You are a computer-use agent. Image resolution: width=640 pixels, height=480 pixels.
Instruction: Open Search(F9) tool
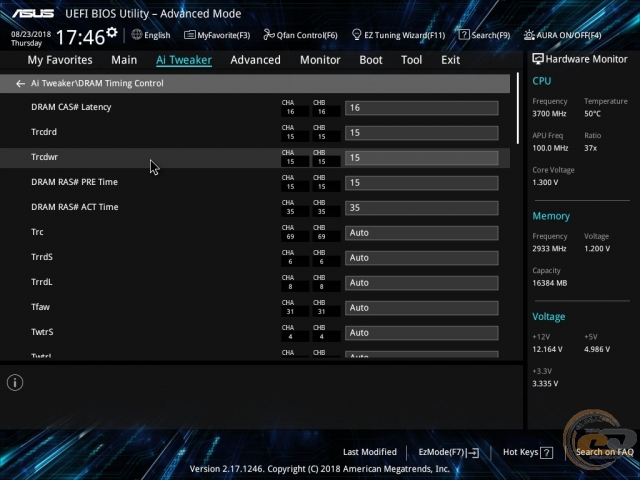[484, 35]
